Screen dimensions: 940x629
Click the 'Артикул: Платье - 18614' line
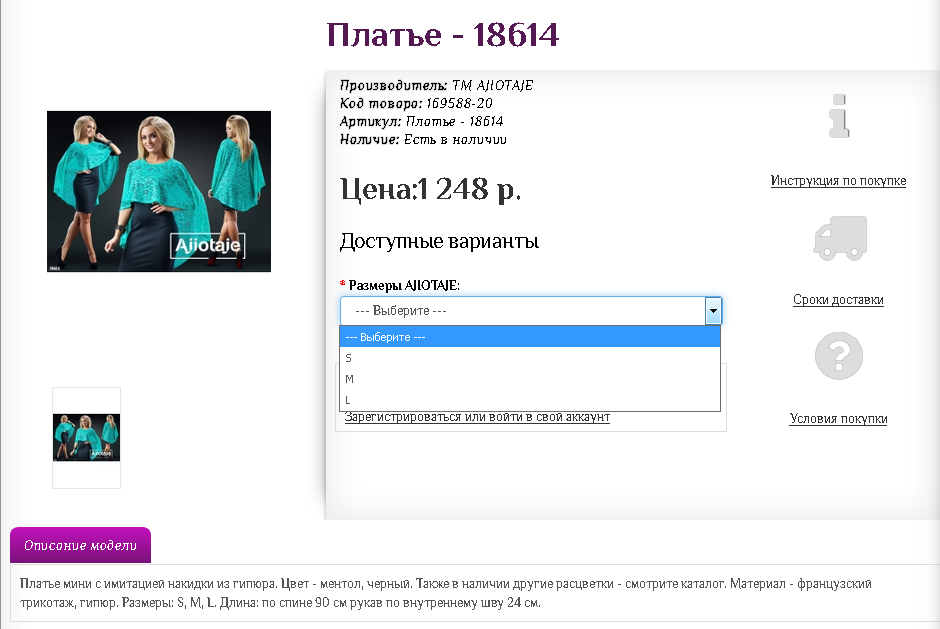[421, 121]
